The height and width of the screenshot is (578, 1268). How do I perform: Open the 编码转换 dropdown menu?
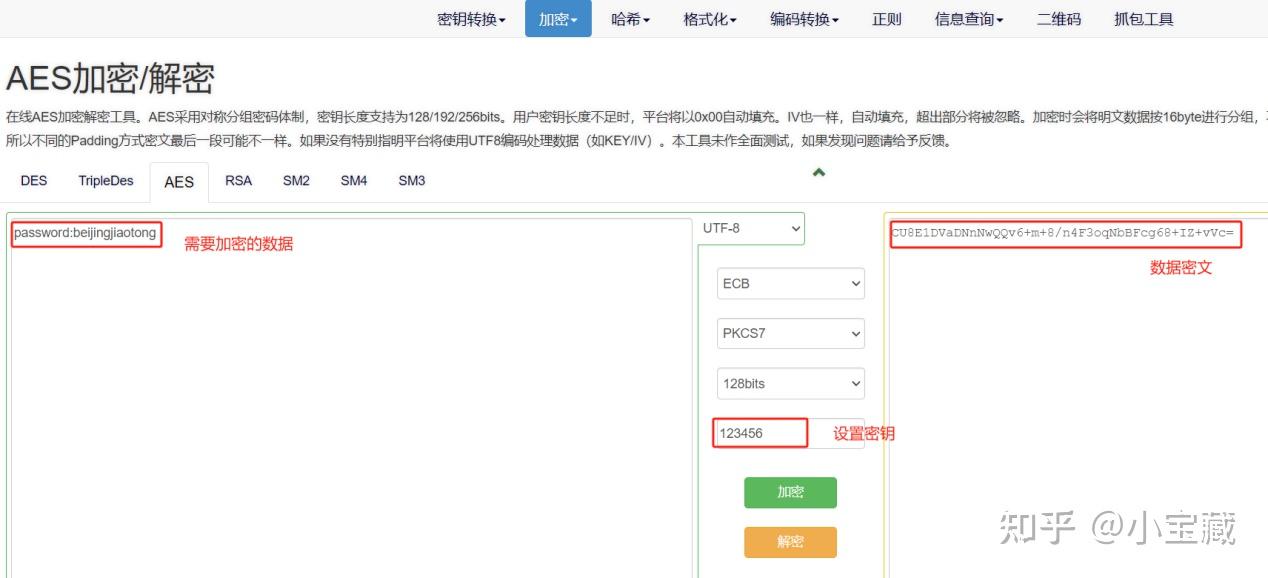click(804, 18)
